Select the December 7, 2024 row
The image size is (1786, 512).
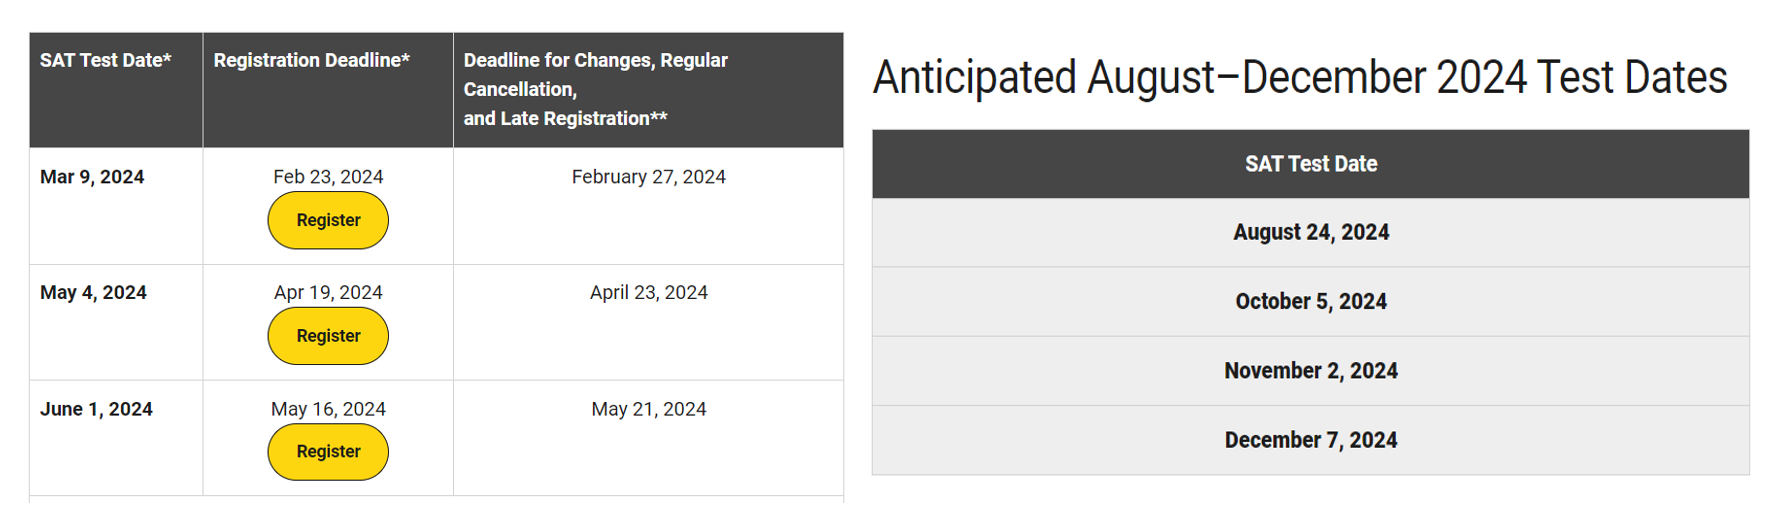(1310, 440)
